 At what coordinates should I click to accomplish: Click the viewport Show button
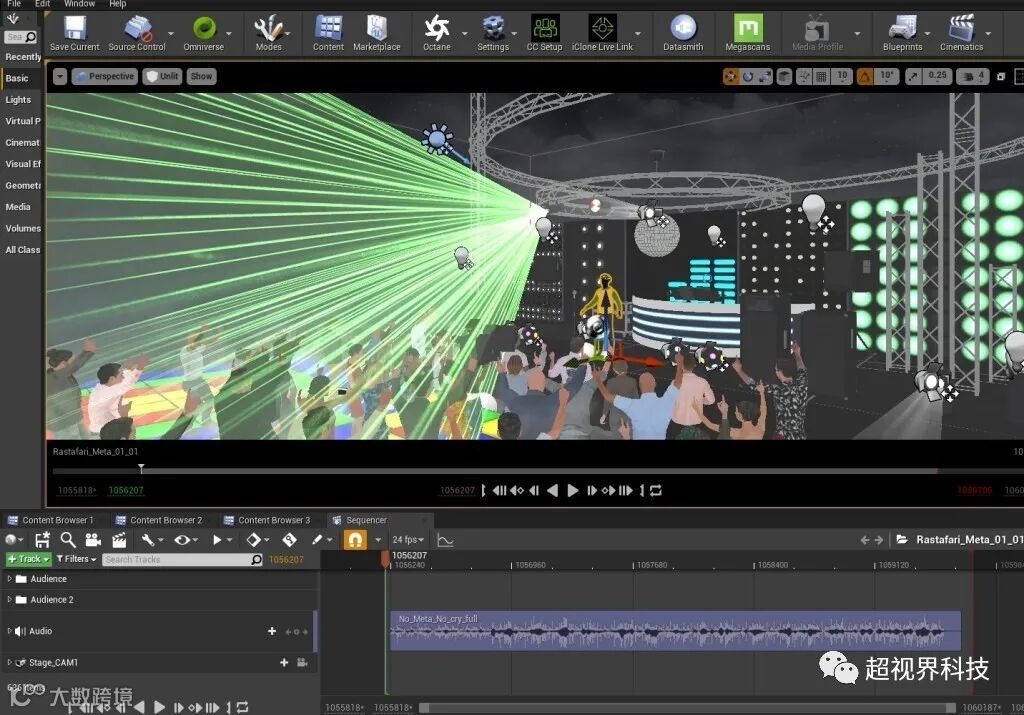click(x=201, y=76)
